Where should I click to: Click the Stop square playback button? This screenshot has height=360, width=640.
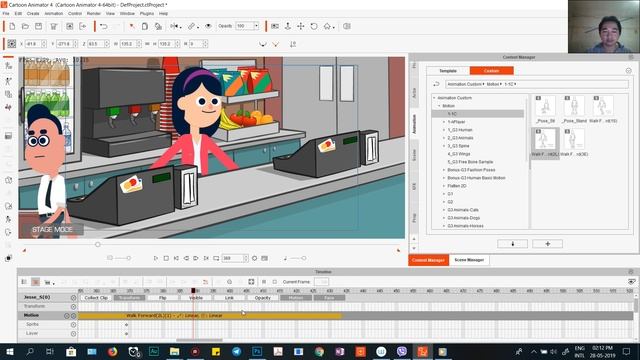pyautogui.click(x=166, y=258)
